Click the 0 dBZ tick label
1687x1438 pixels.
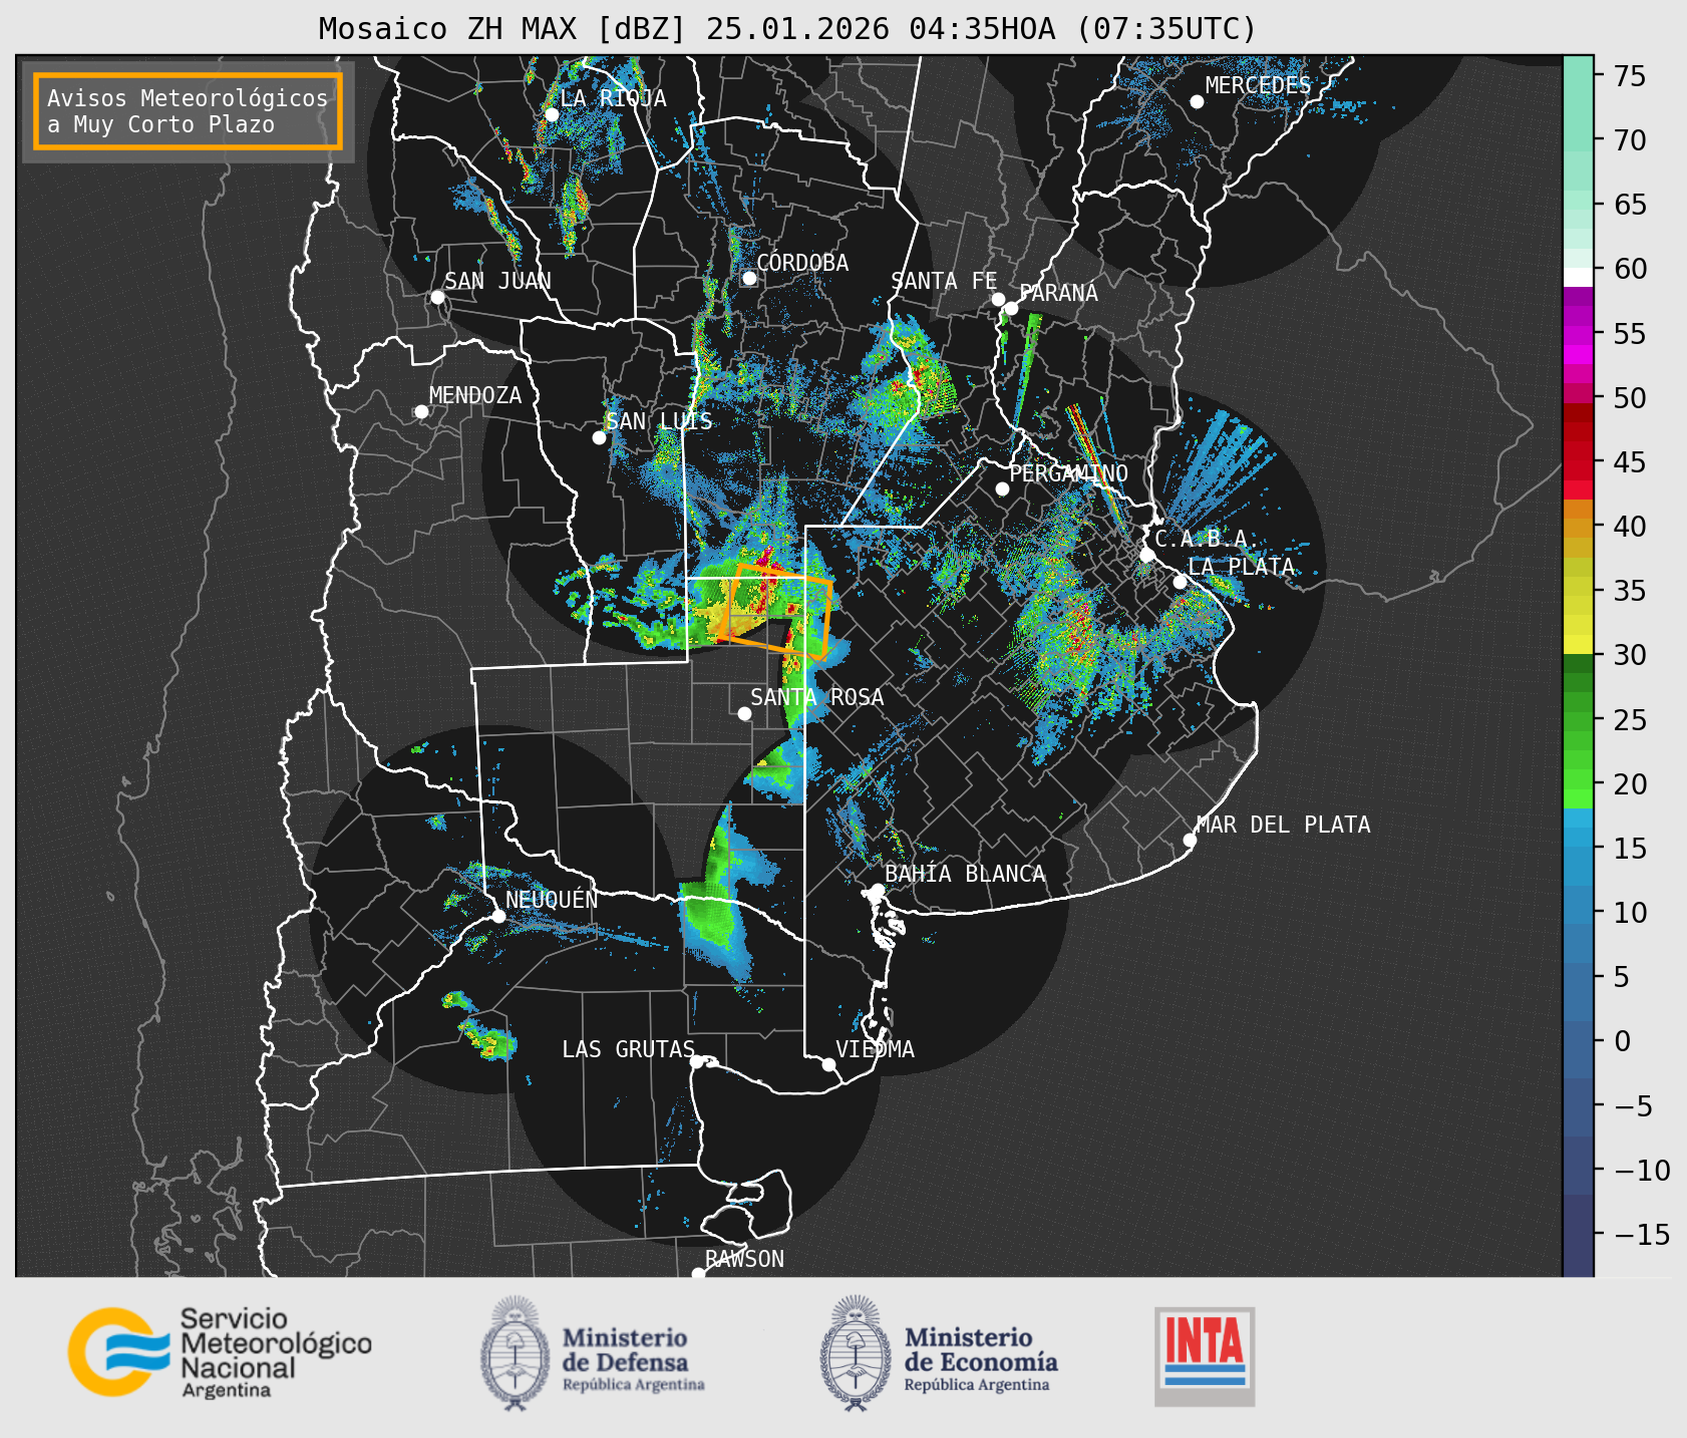pos(1622,1041)
